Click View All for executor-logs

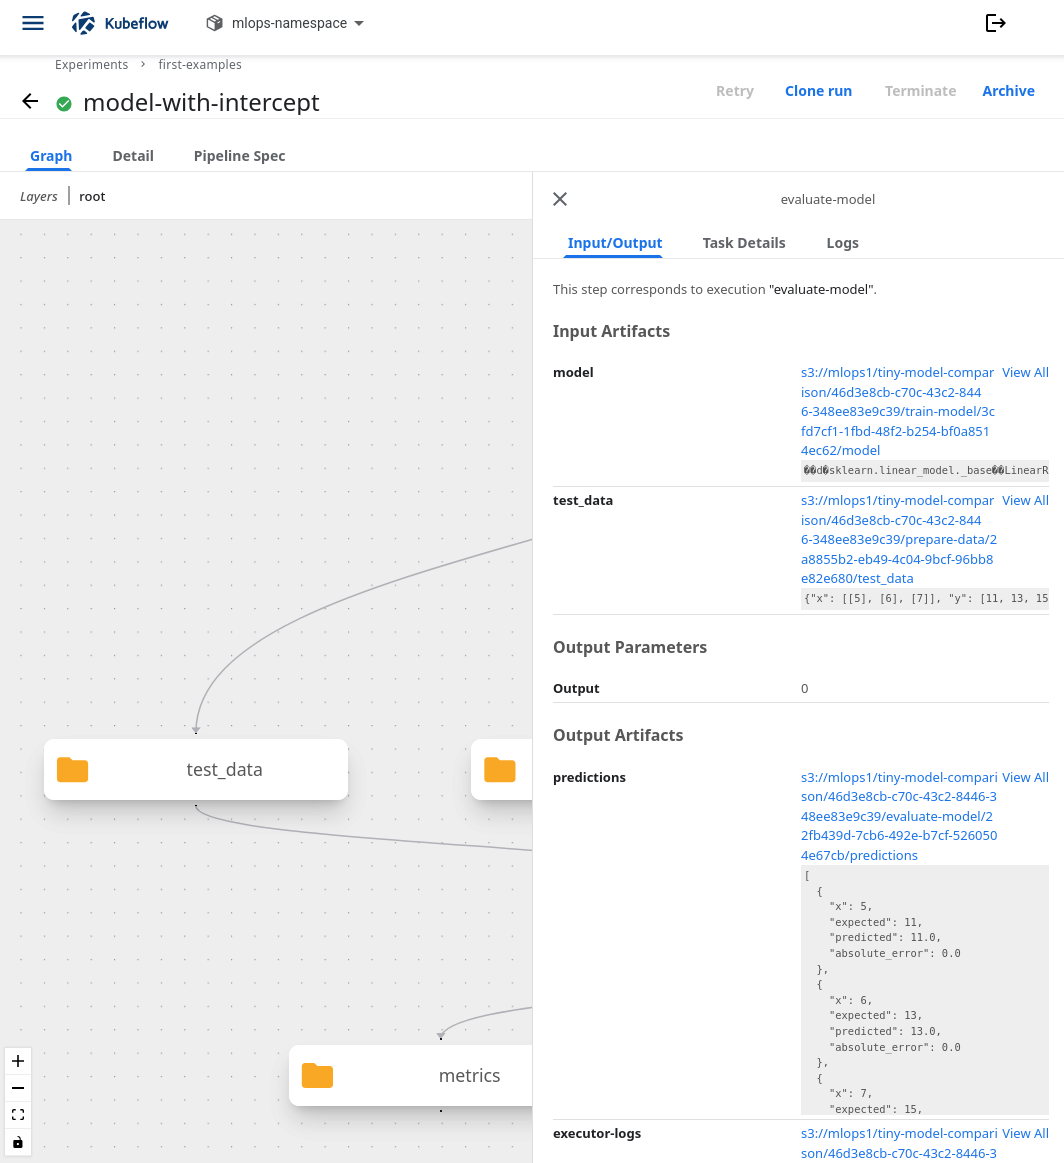coord(1025,1133)
